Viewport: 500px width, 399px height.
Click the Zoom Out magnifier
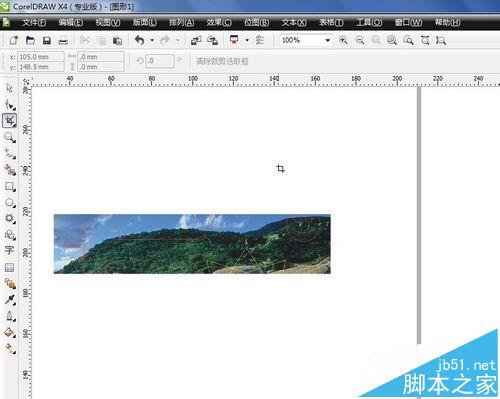point(360,40)
